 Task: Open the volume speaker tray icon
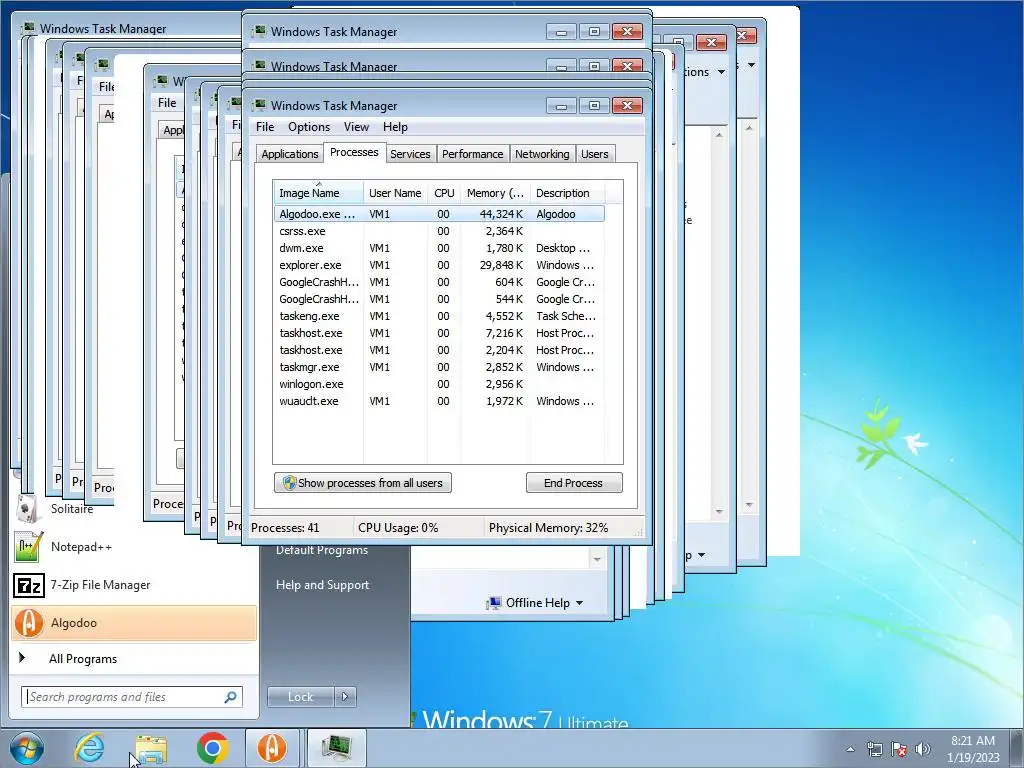(x=922, y=749)
